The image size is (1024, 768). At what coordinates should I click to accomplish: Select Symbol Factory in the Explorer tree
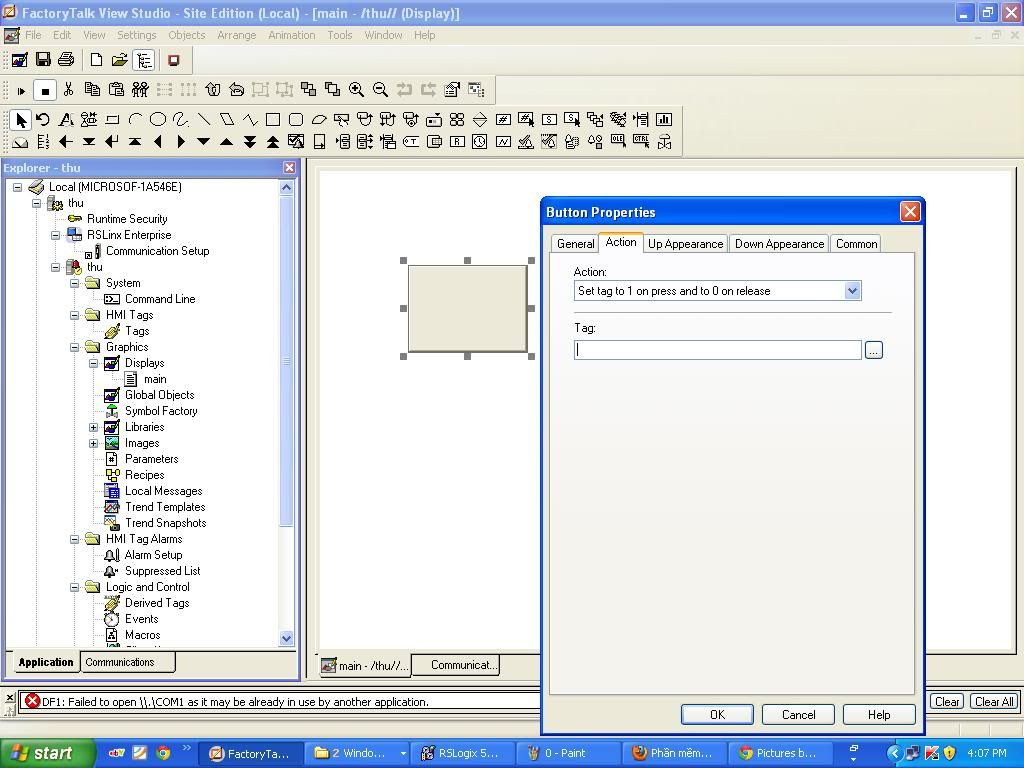tap(161, 411)
